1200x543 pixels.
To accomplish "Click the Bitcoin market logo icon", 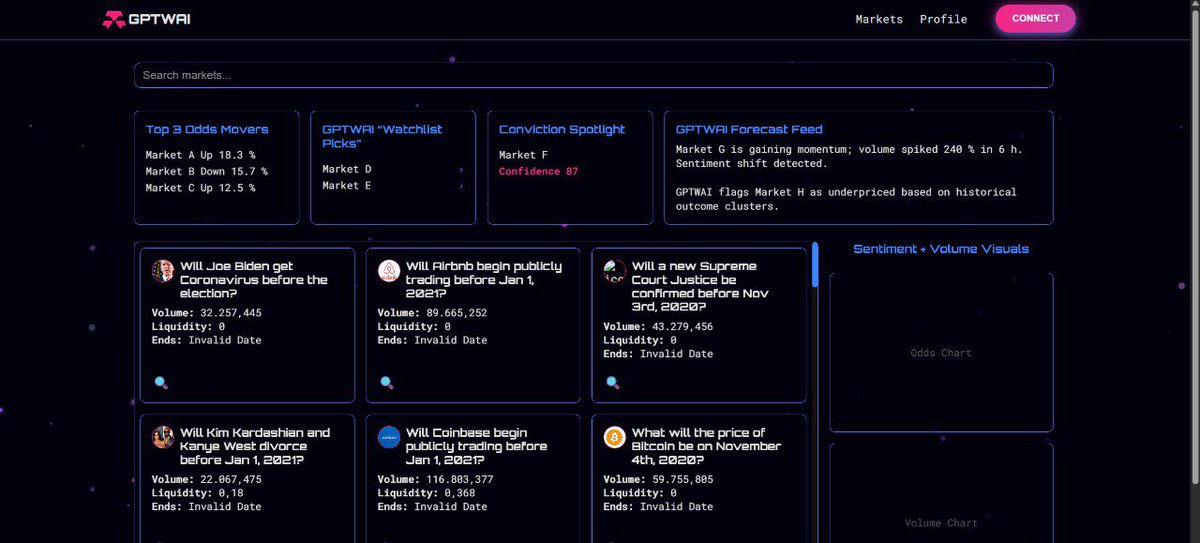I will pos(615,437).
